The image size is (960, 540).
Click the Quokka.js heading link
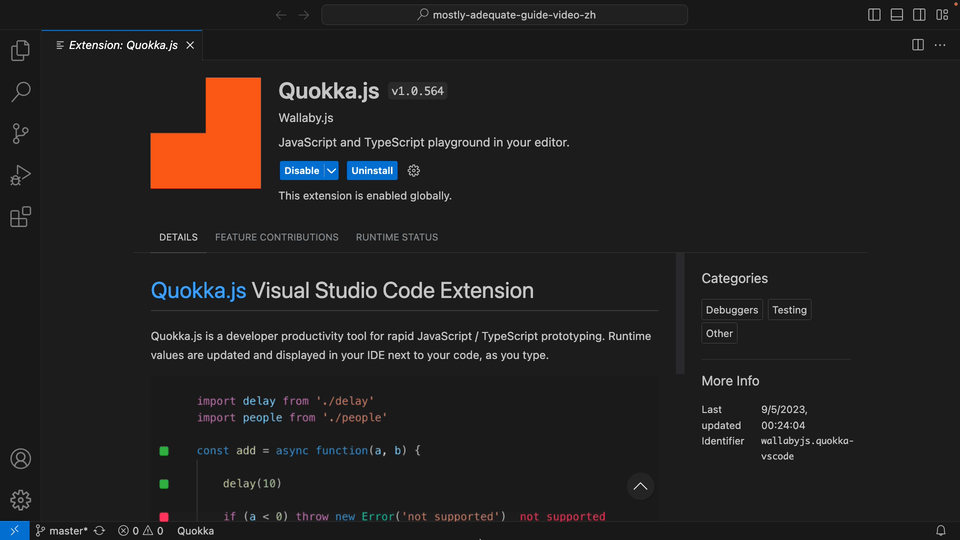tap(198, 290)
